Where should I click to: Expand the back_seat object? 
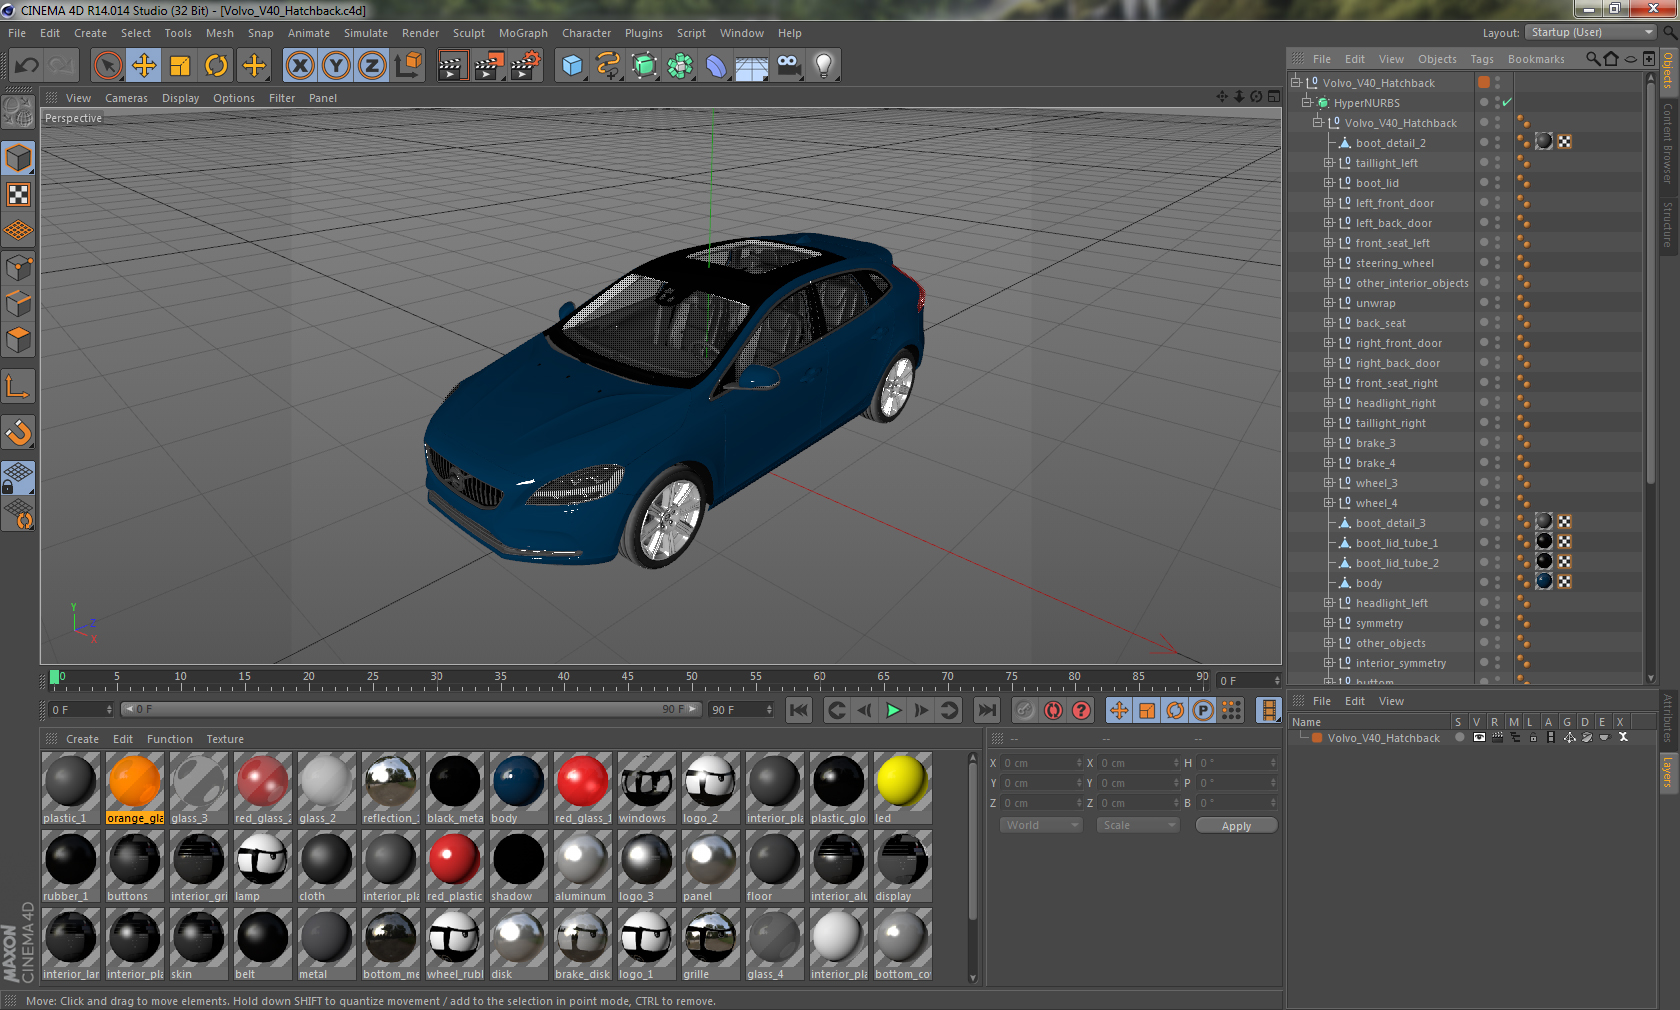[1329, 323]
